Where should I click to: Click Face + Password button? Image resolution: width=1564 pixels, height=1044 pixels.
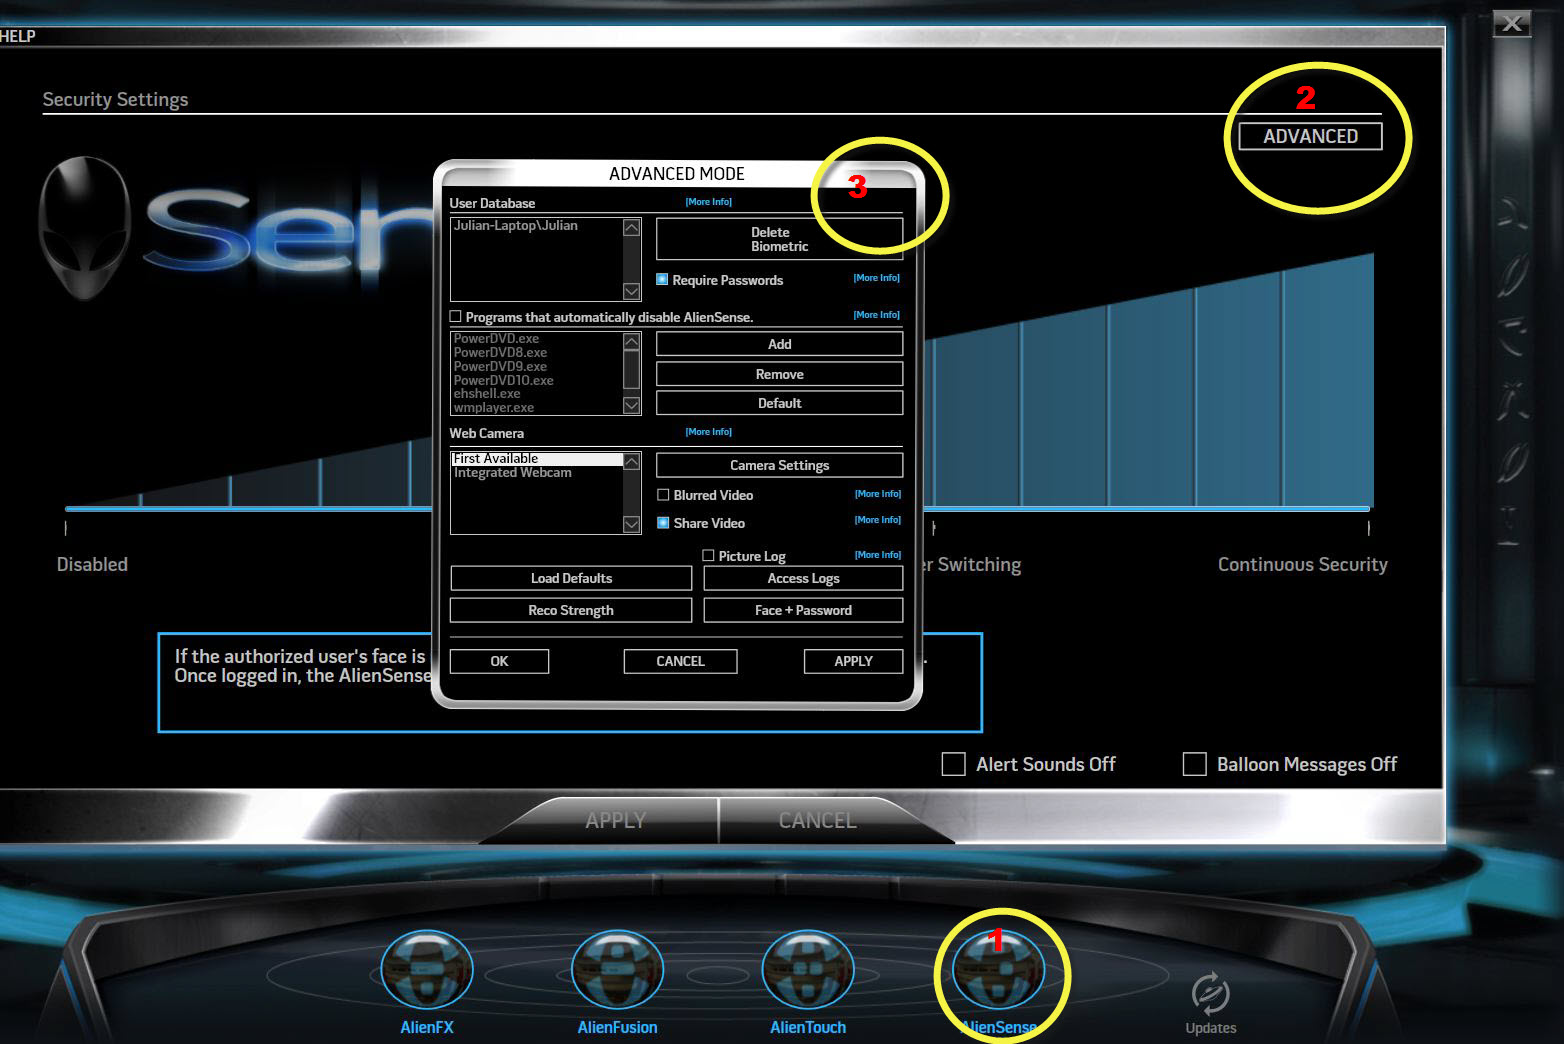coord(803,610)
